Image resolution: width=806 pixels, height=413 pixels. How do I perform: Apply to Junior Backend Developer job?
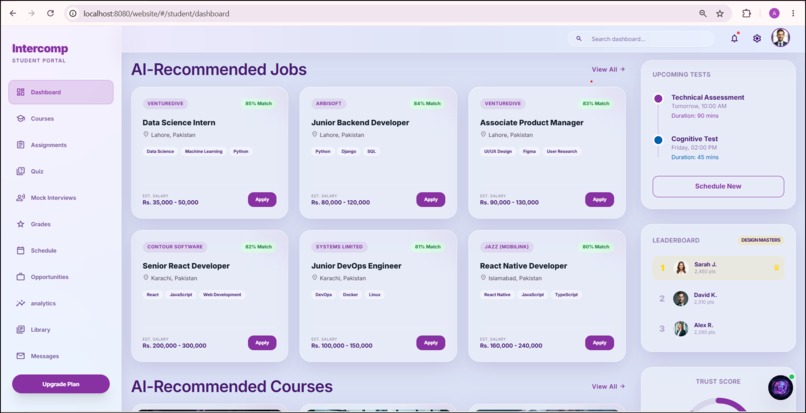[431, 200]
